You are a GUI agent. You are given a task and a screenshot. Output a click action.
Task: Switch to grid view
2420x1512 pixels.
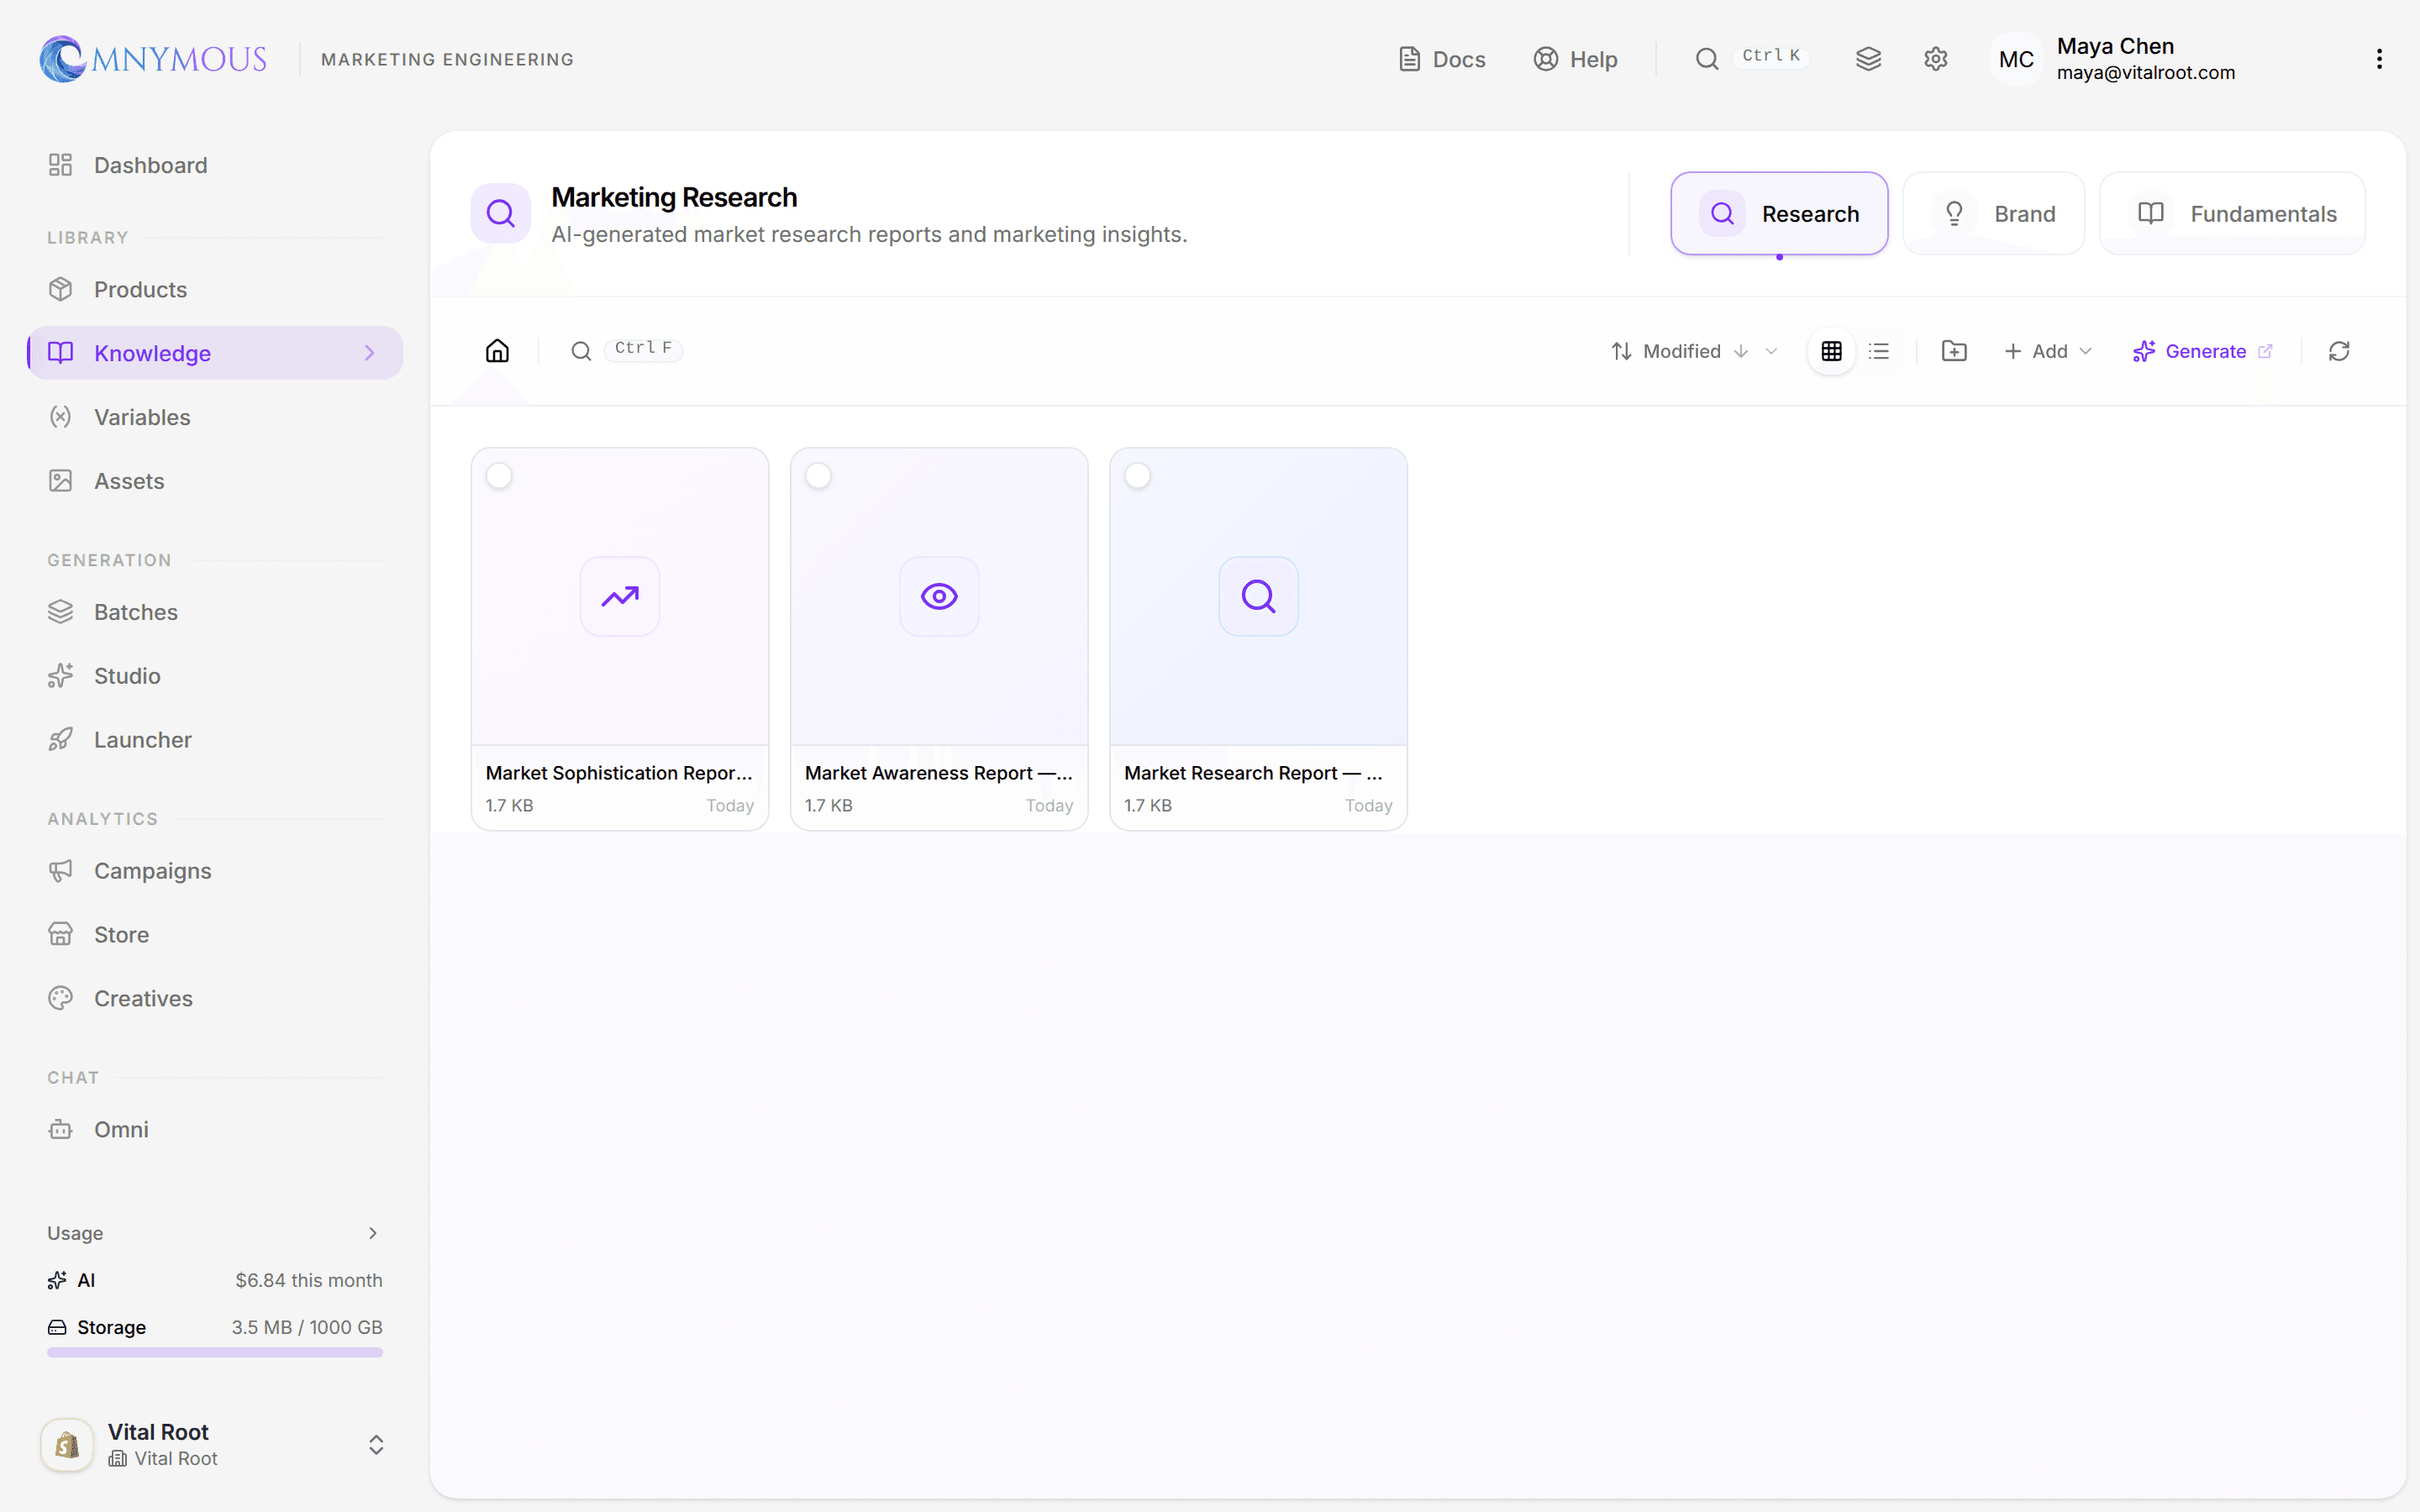(x=1831, y=351)
